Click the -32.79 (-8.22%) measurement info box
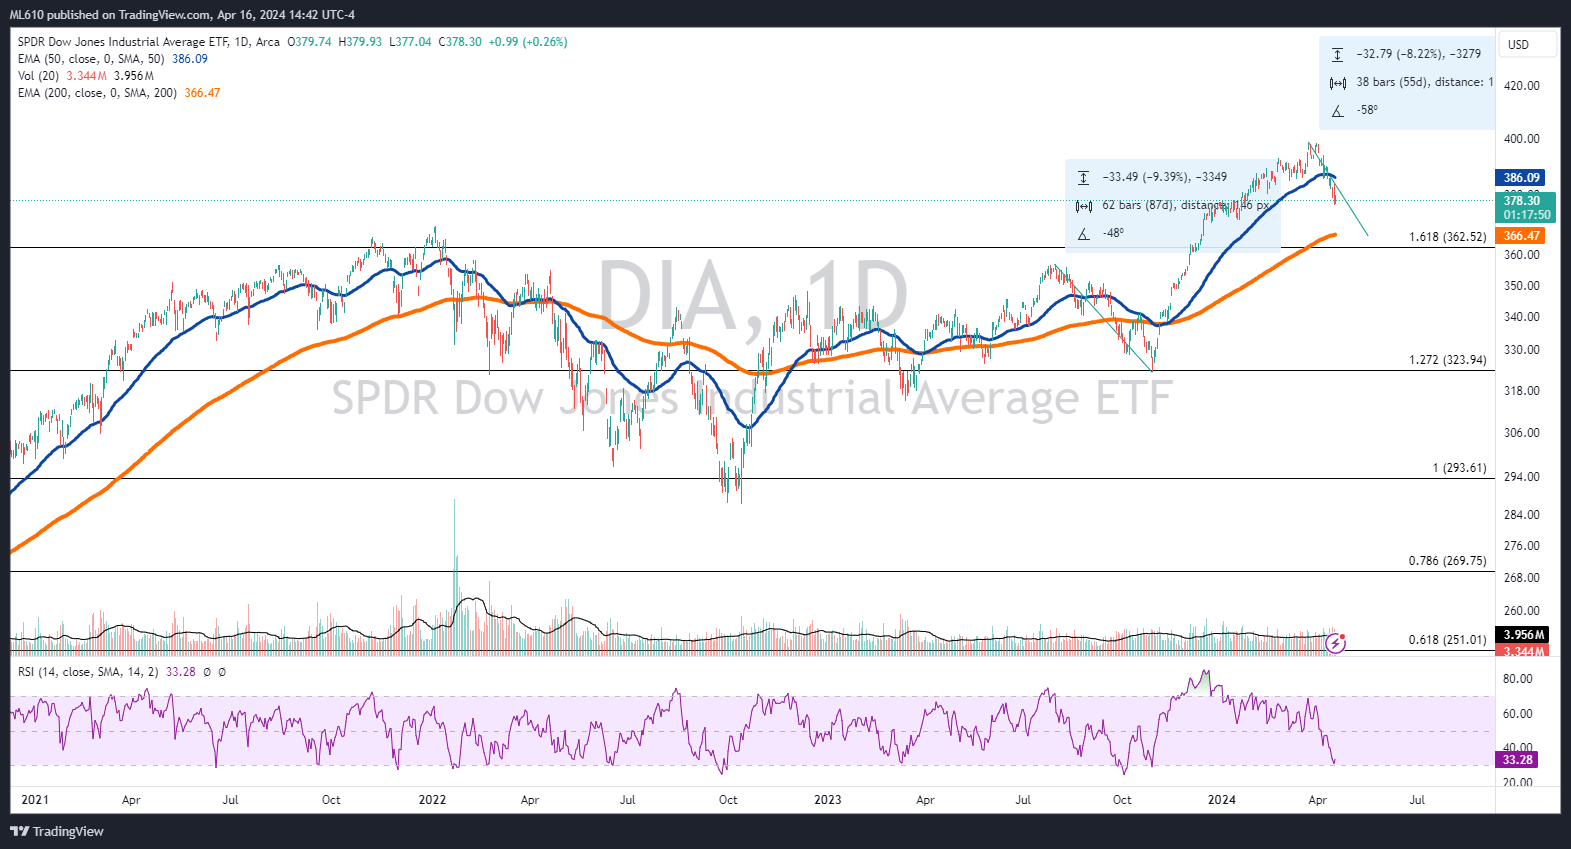Screen dimensions: 1571x849 [1407, 82]
